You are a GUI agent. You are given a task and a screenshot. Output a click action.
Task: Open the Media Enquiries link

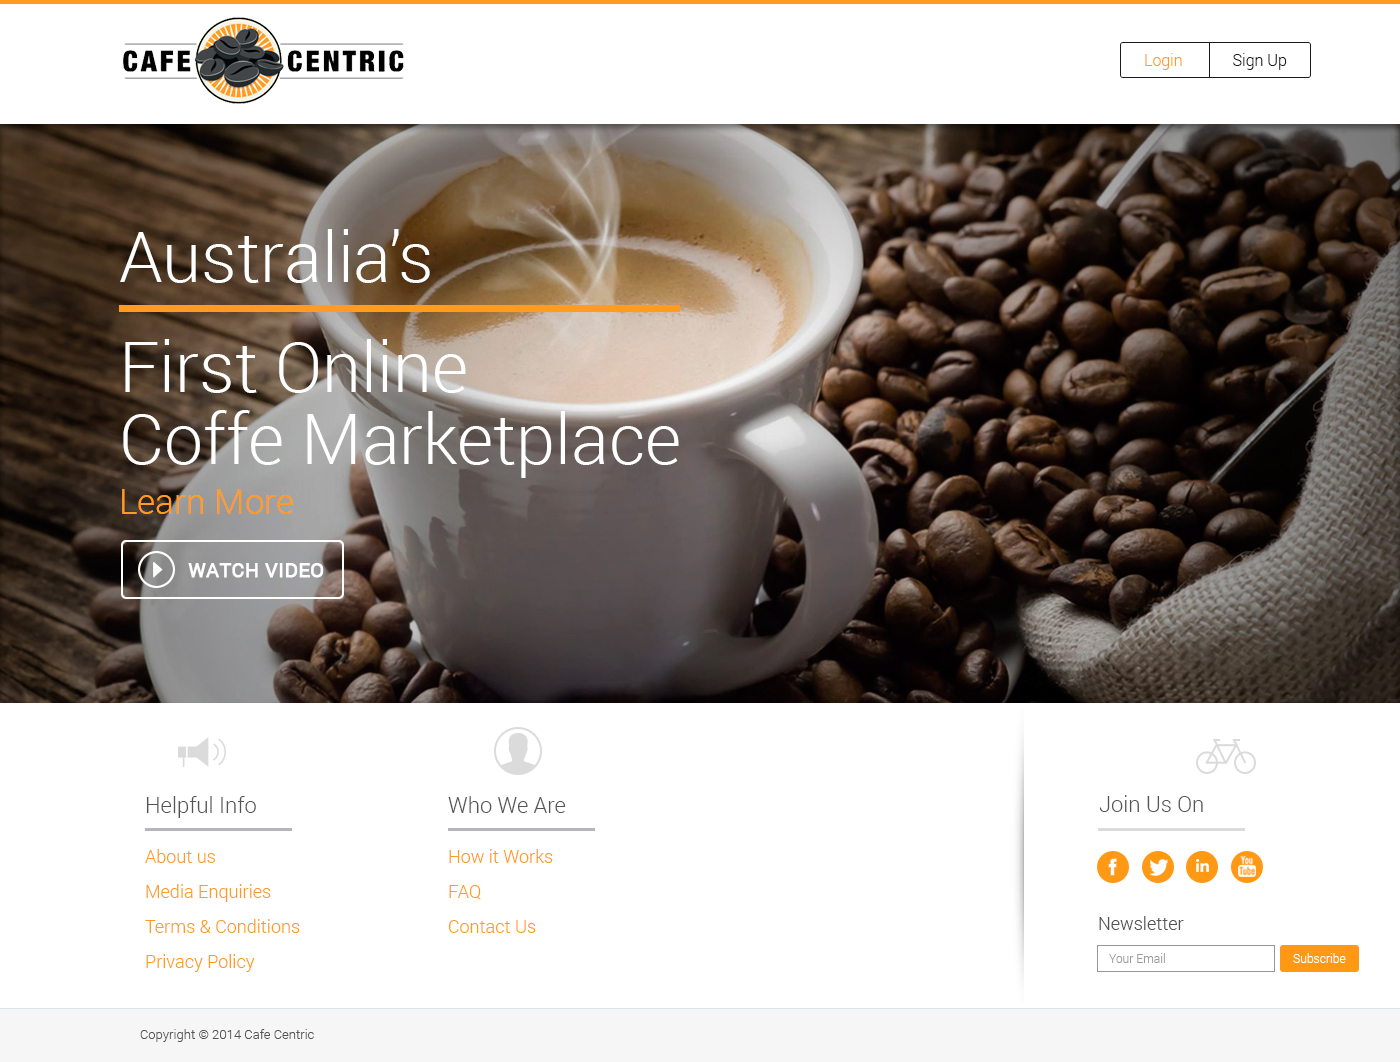[208, 892]
